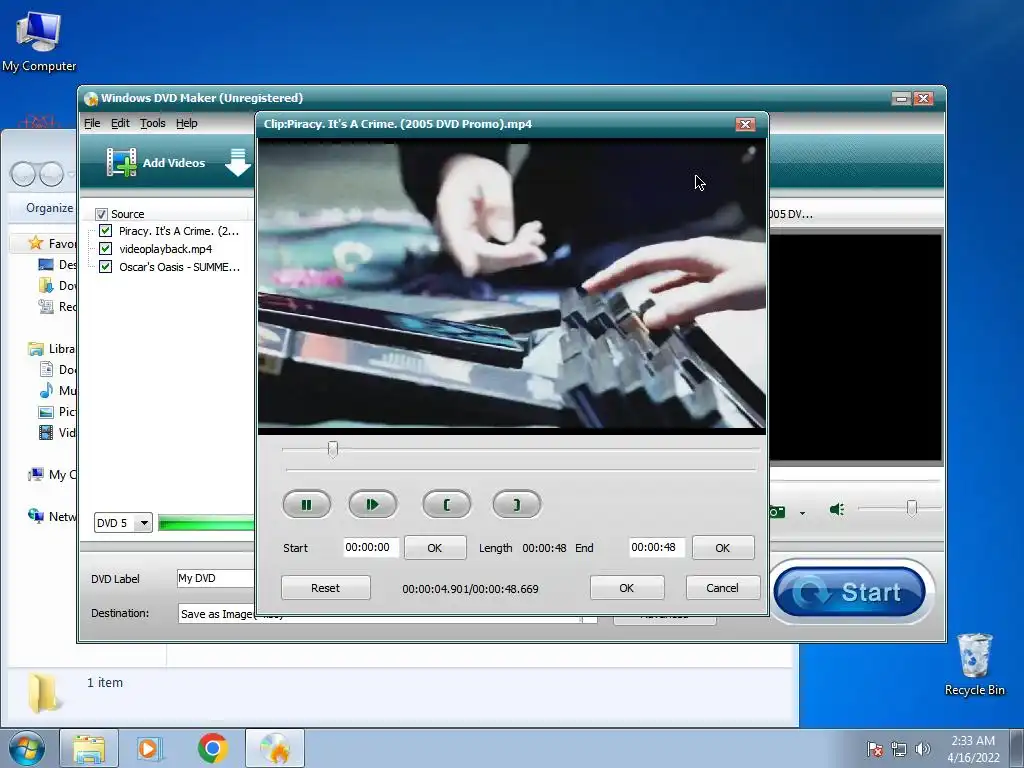The image size is (1024, 768).
Task: Cancel the clip dialog
Action: click(x=722, y=588)
